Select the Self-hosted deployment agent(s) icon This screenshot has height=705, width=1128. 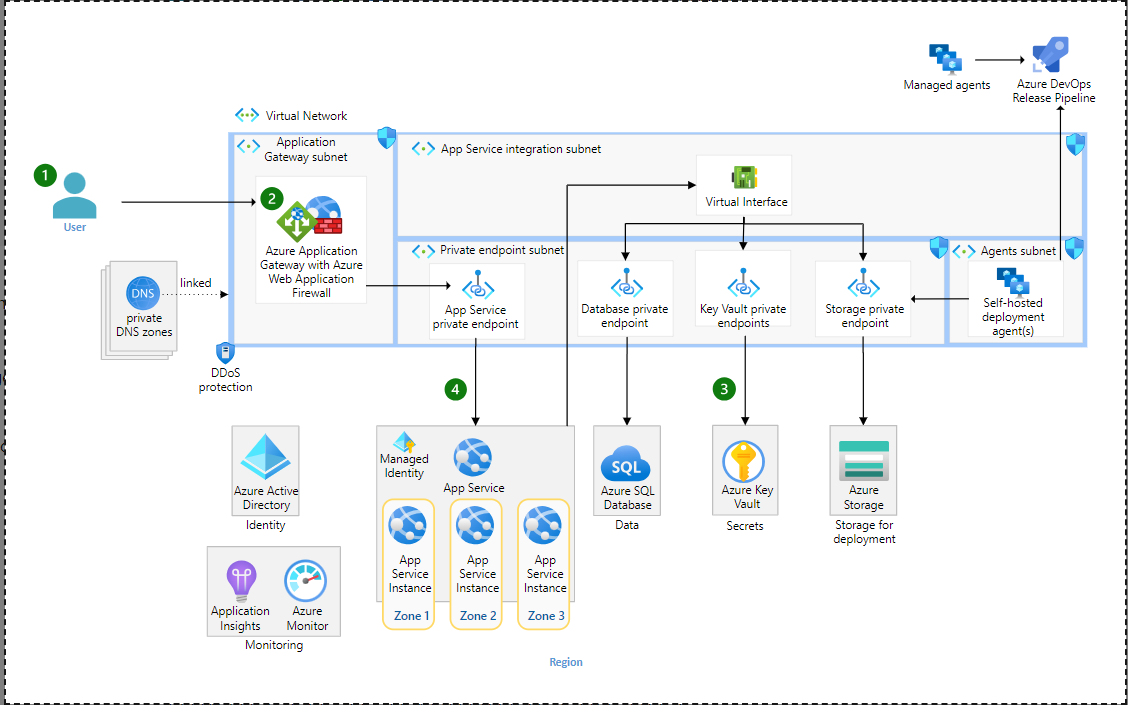tap(1012, 281)
